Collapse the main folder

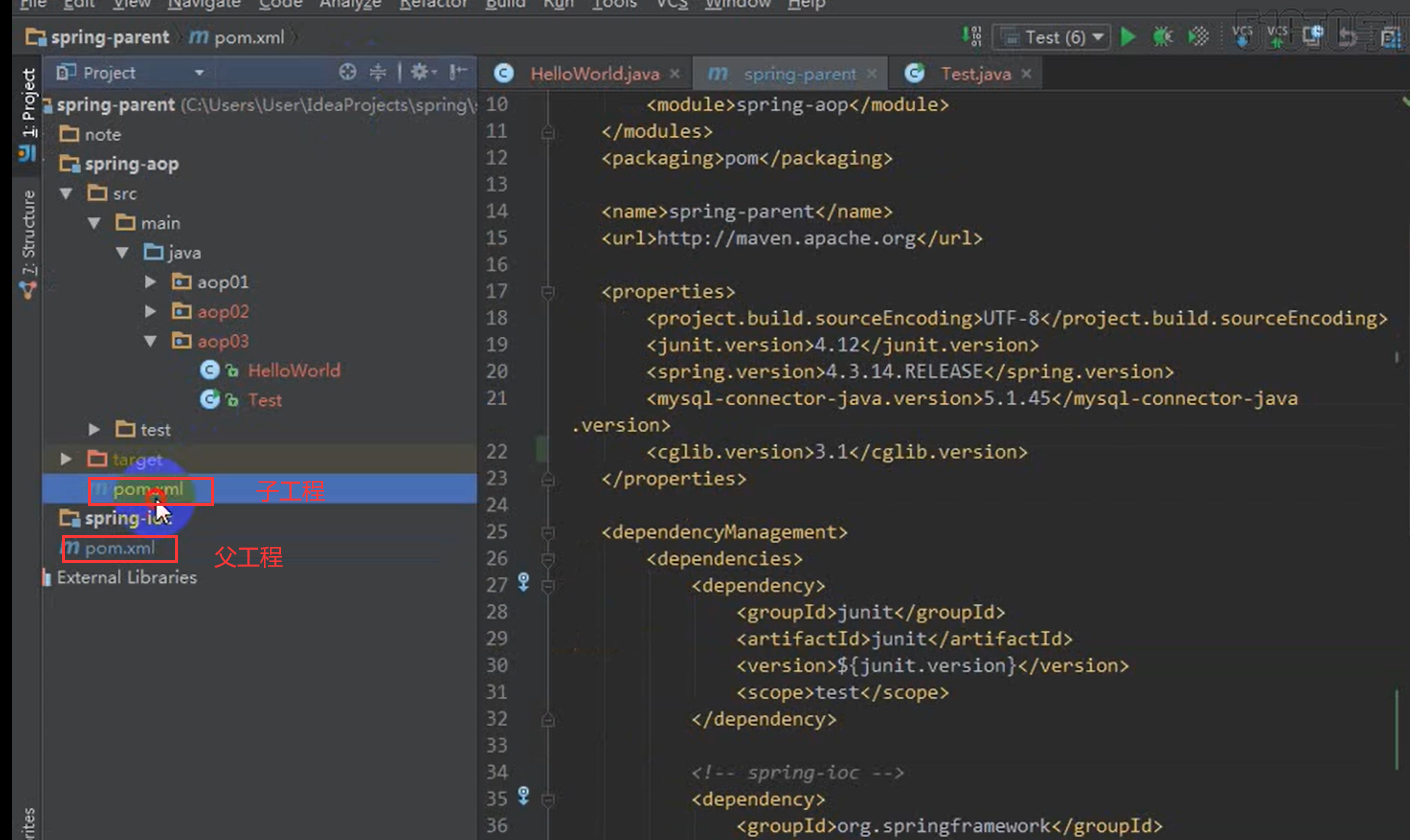coord(95,223)
